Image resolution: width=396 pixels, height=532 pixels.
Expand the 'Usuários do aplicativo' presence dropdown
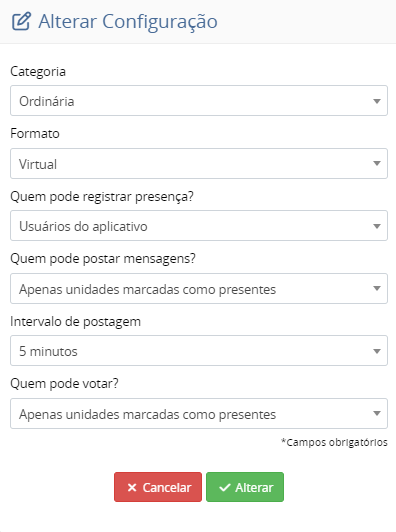[x=199, y=226]
